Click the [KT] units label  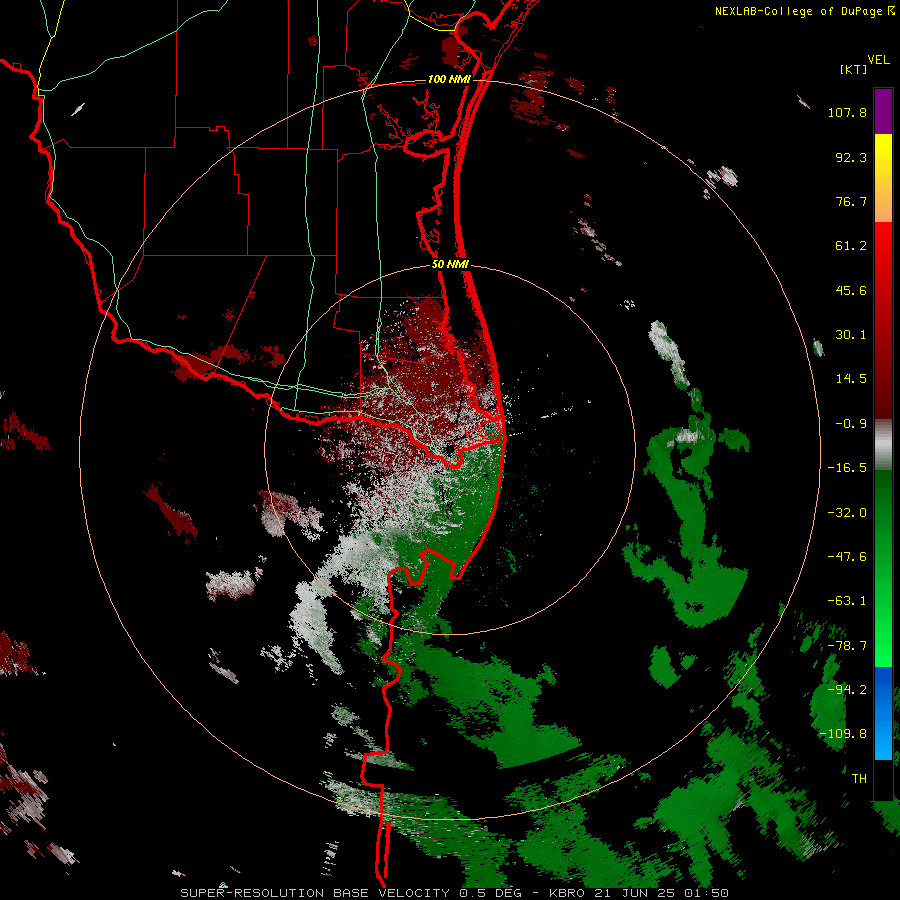[x=854, y=69]
